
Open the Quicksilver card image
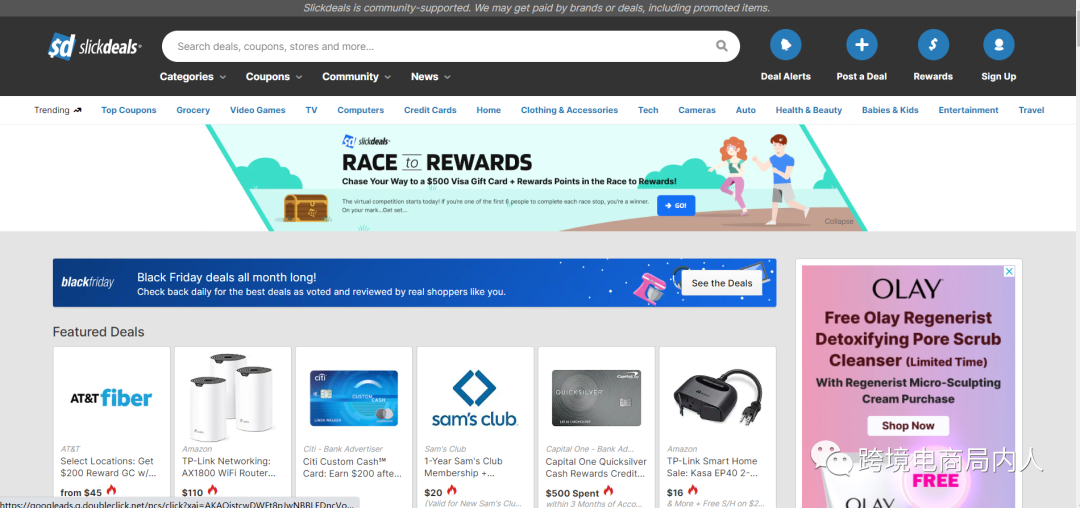click(596, 398)
